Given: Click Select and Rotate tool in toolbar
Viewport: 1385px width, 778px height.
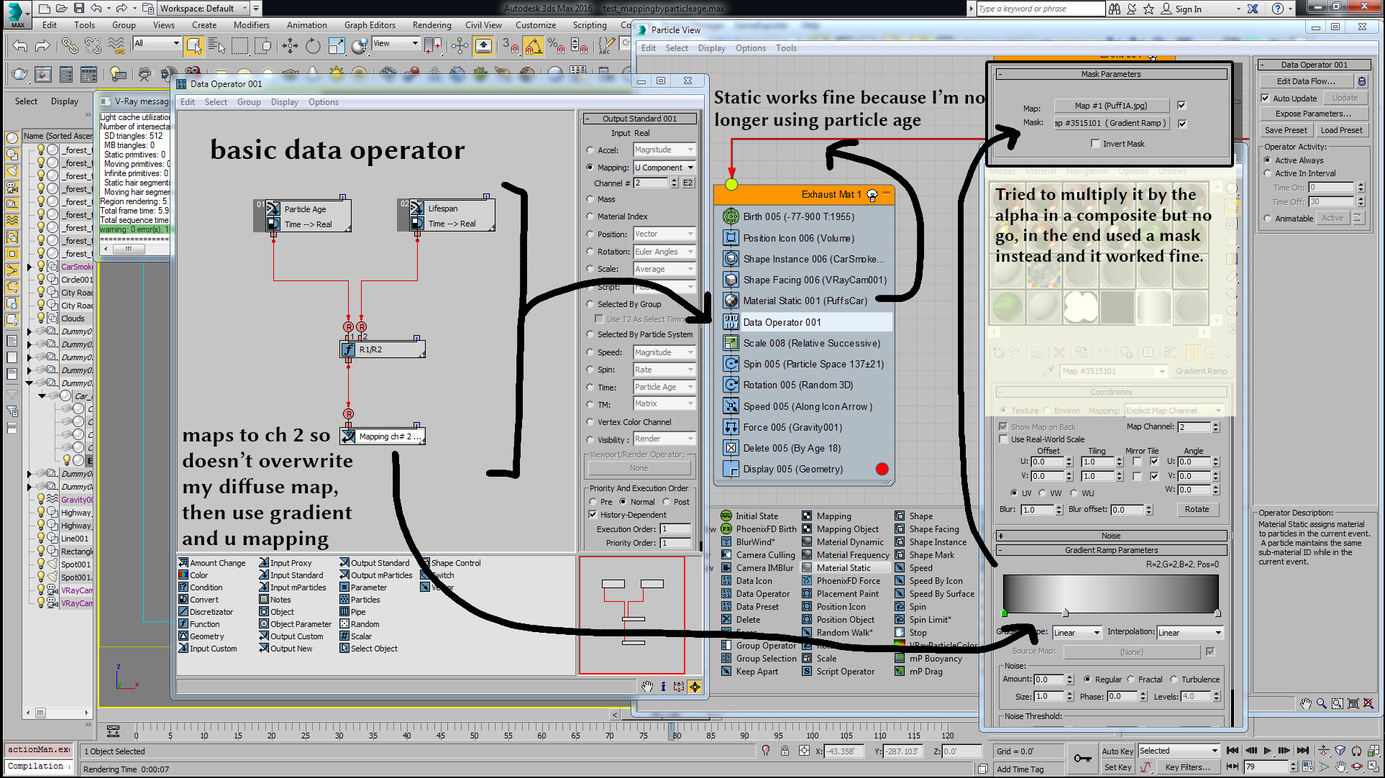Looking at the screenshot, I should click(313, 46).
